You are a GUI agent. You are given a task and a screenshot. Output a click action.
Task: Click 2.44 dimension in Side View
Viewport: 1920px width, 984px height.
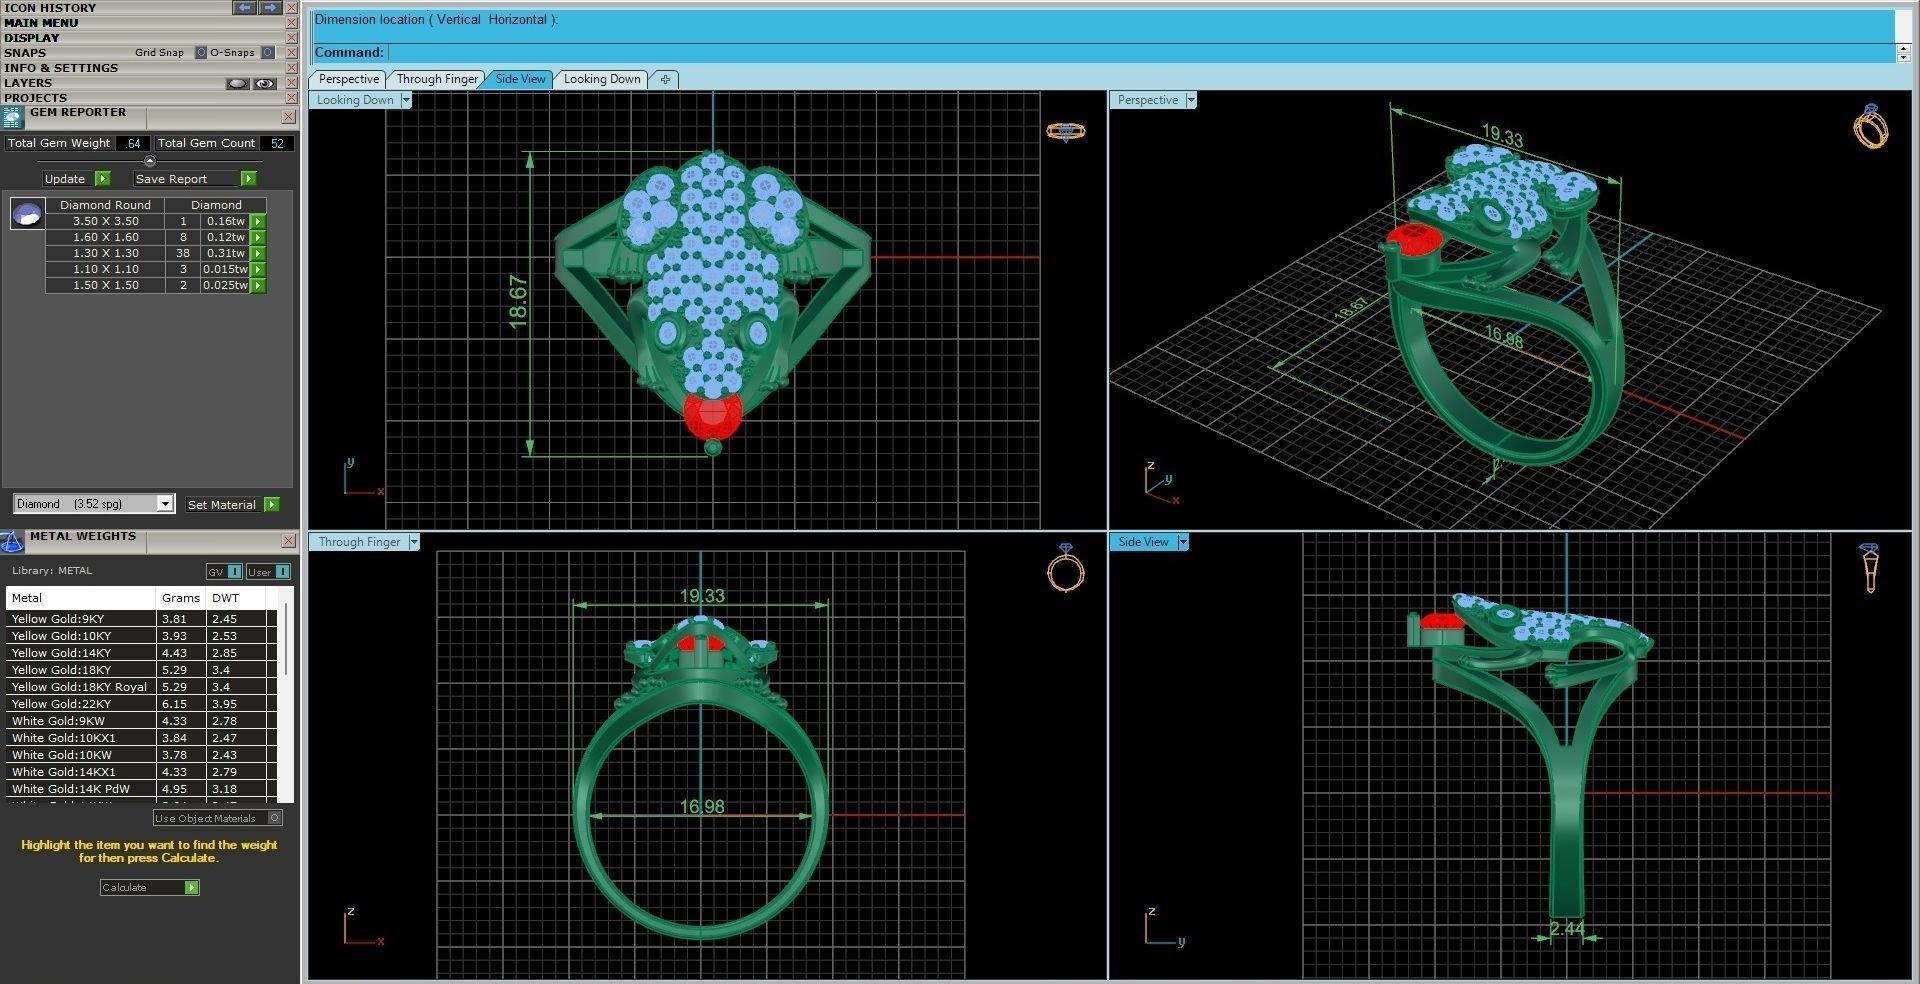click(x=1566, y=929)
